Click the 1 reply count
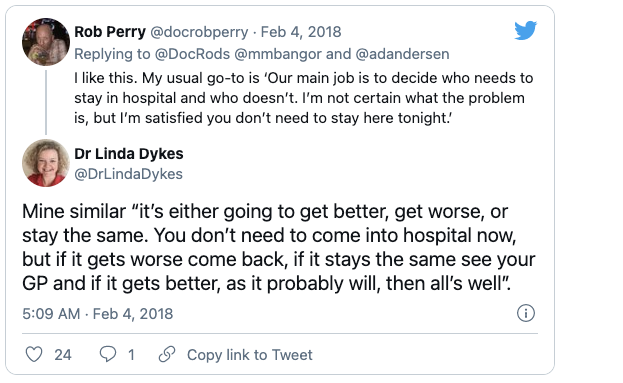The image size is (623, 383). tap(131, 355)
